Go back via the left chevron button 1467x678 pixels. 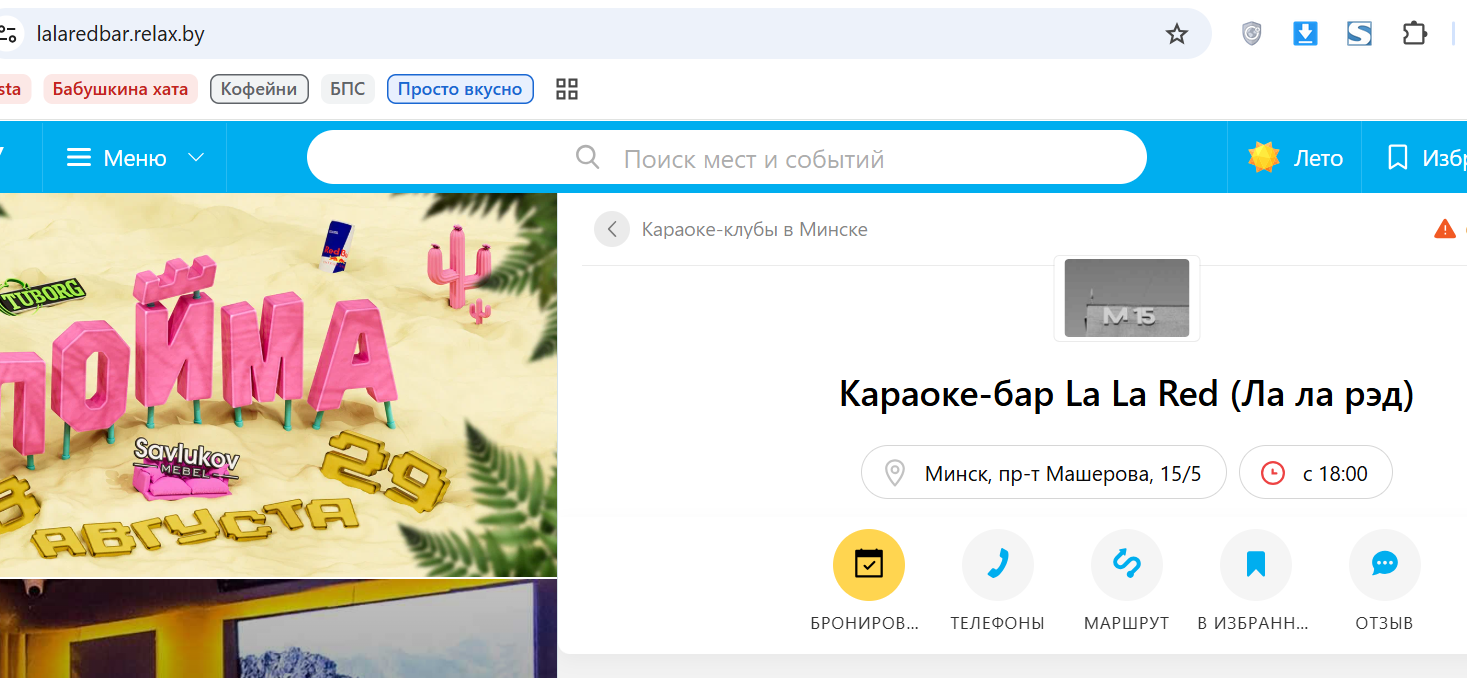[x=612, y=229]
